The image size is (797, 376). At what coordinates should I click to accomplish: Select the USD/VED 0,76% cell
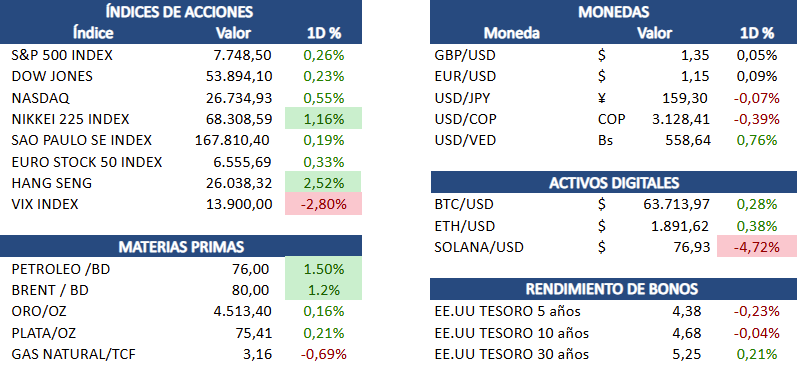pos(757,140)
